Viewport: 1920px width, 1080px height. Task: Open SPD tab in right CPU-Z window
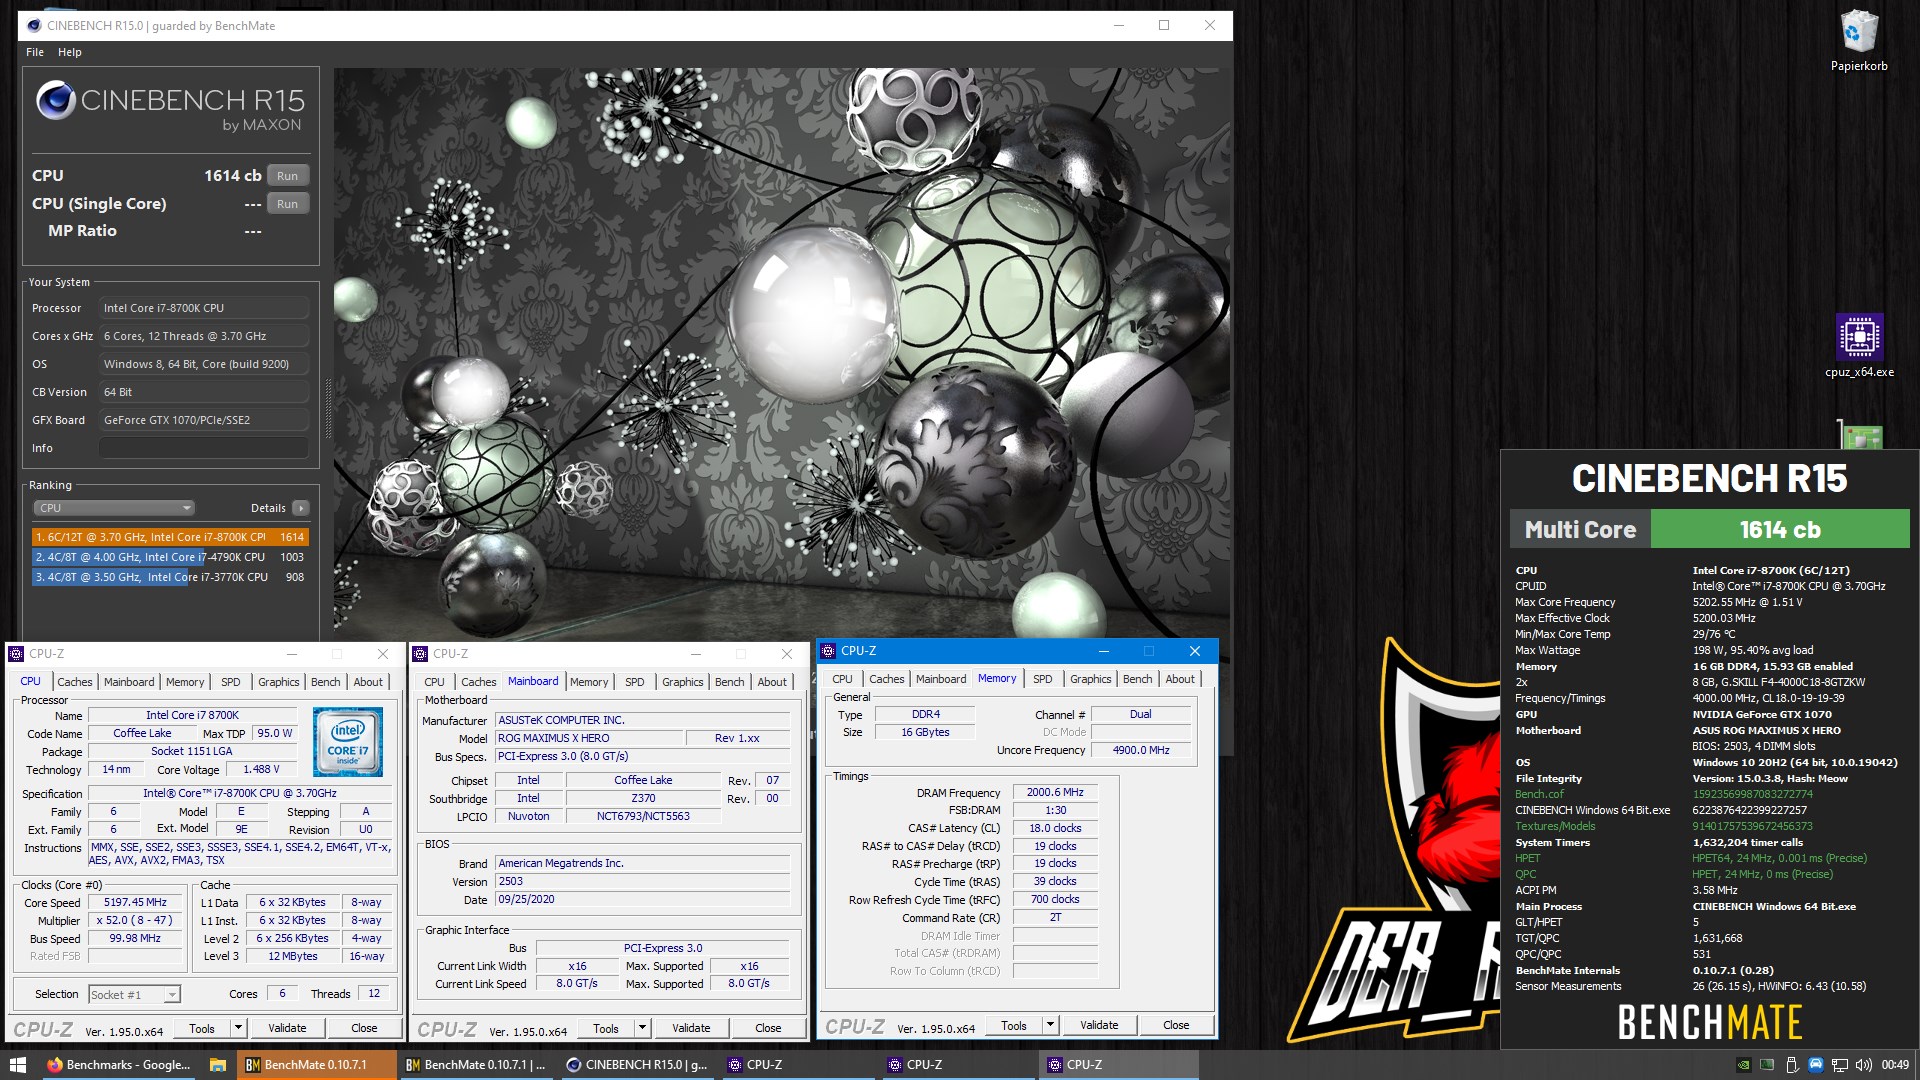pyautogui.click(x=1043, y=679)
